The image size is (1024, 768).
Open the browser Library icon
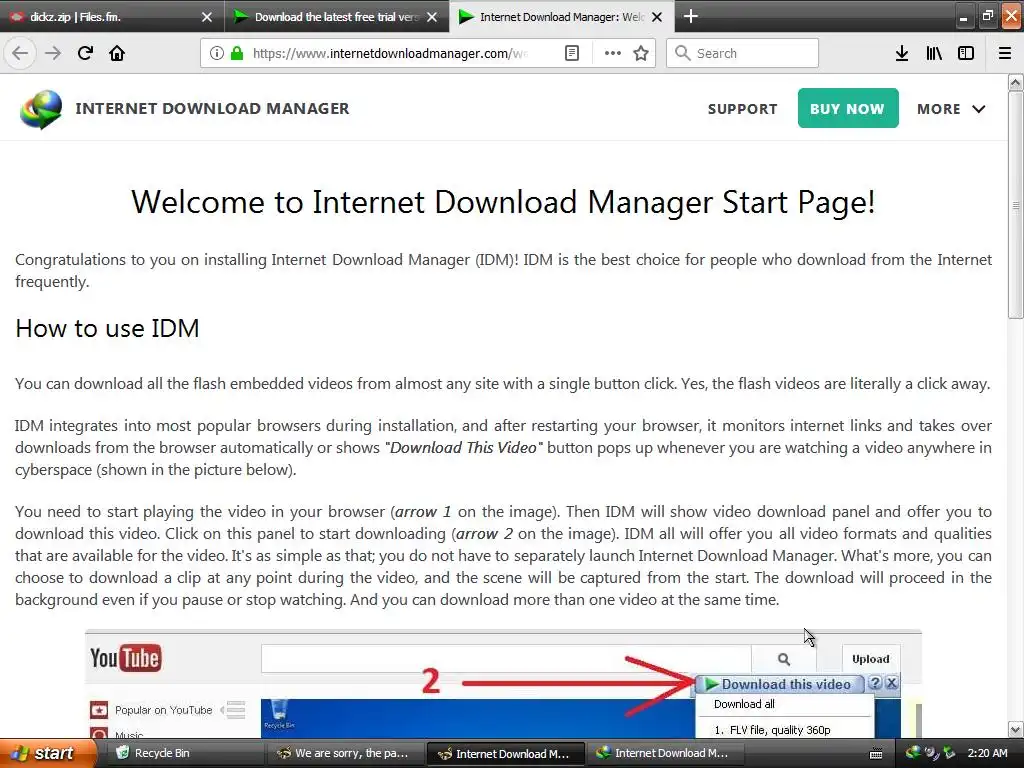[934, 53]
